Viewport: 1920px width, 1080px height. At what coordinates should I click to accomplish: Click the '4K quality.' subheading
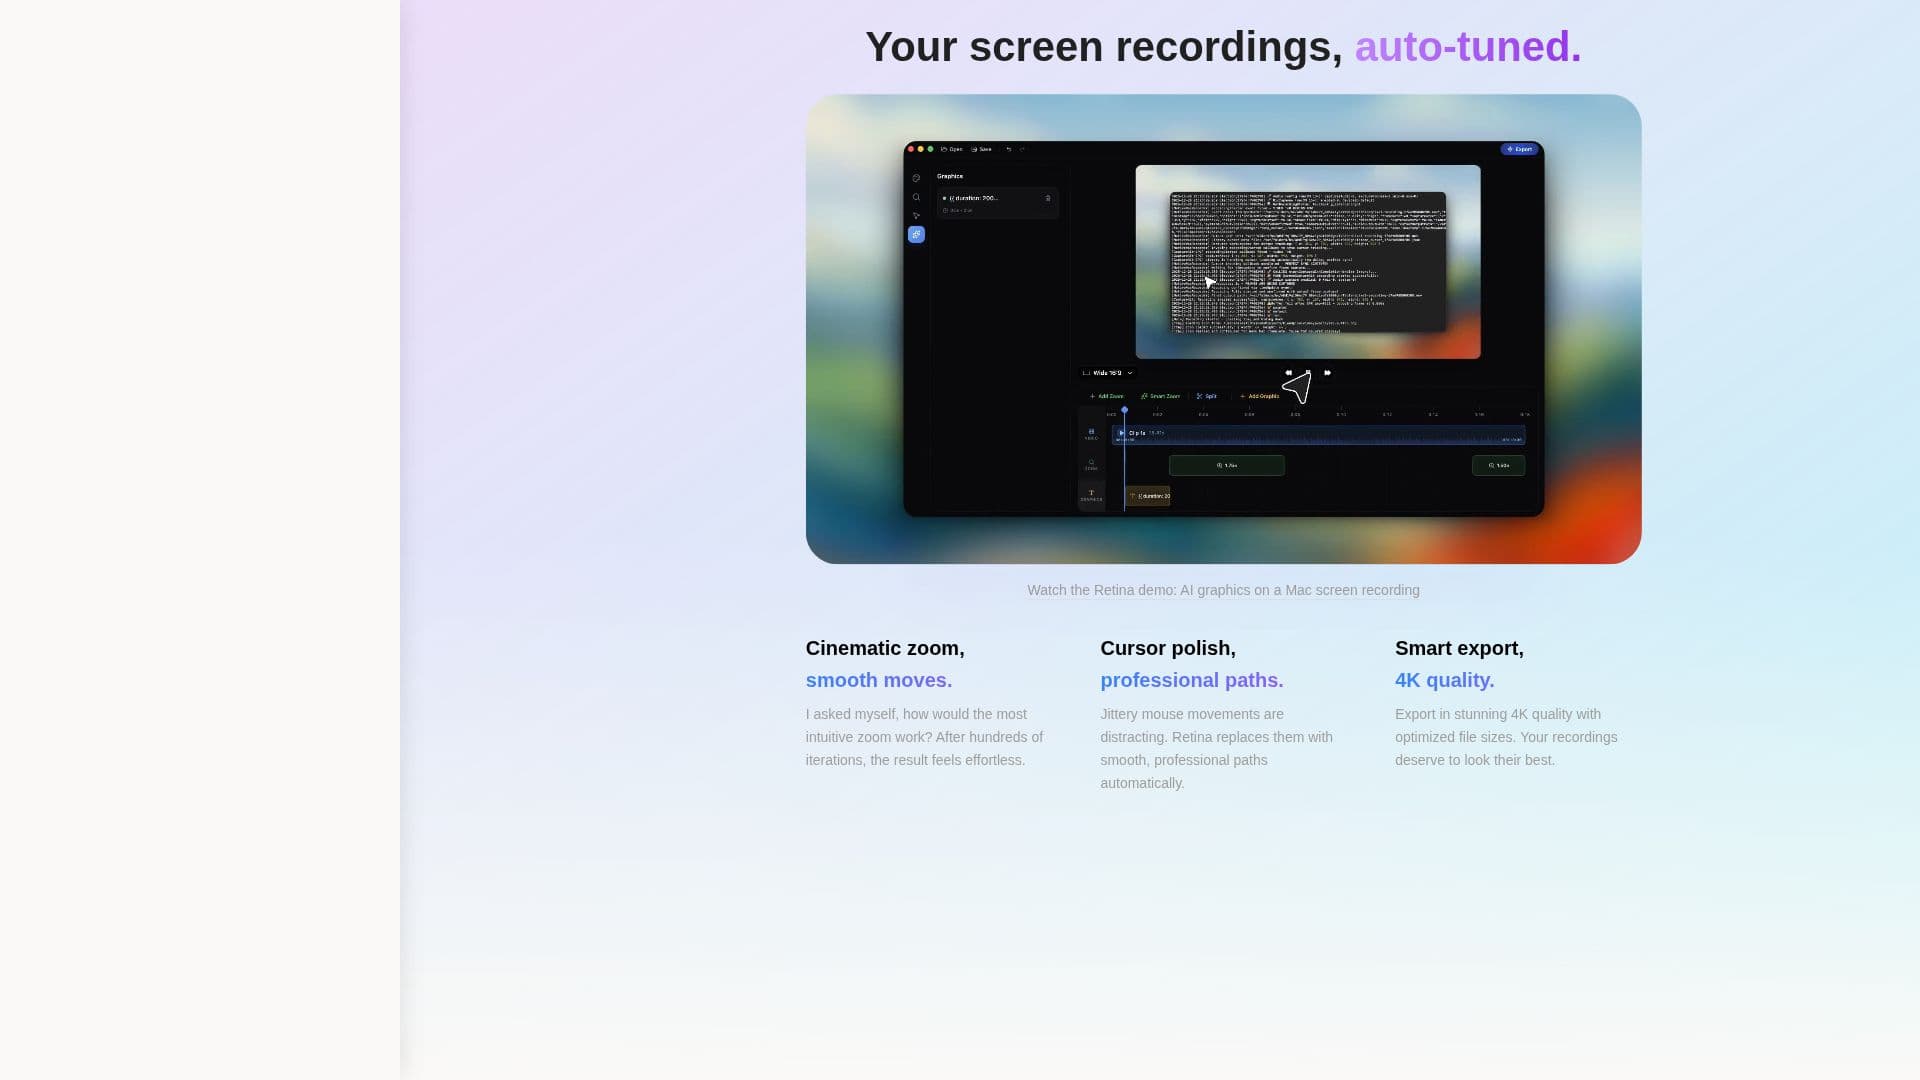[1445, 680]
